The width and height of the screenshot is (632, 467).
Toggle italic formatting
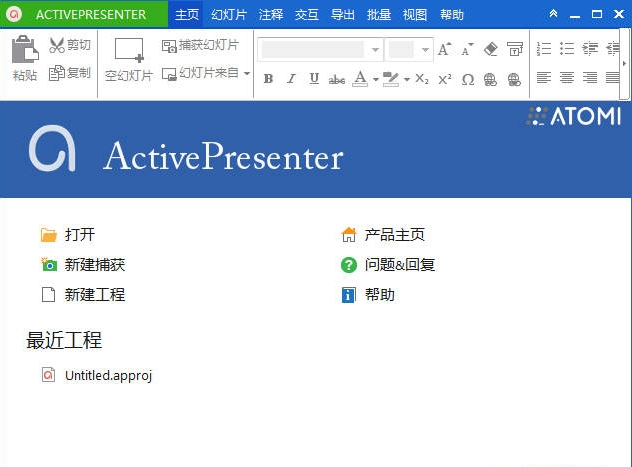pyautogui.click(x=291, y=79)
